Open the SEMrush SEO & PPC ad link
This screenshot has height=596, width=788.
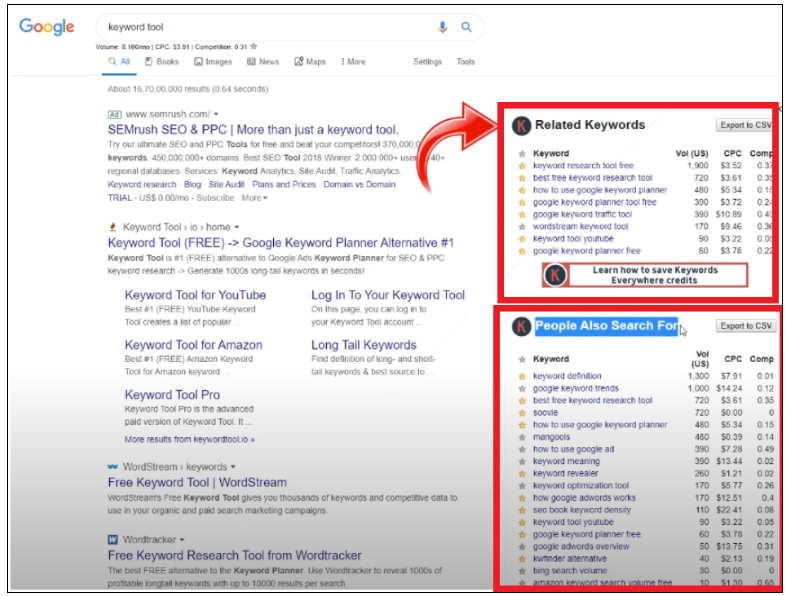253,130
